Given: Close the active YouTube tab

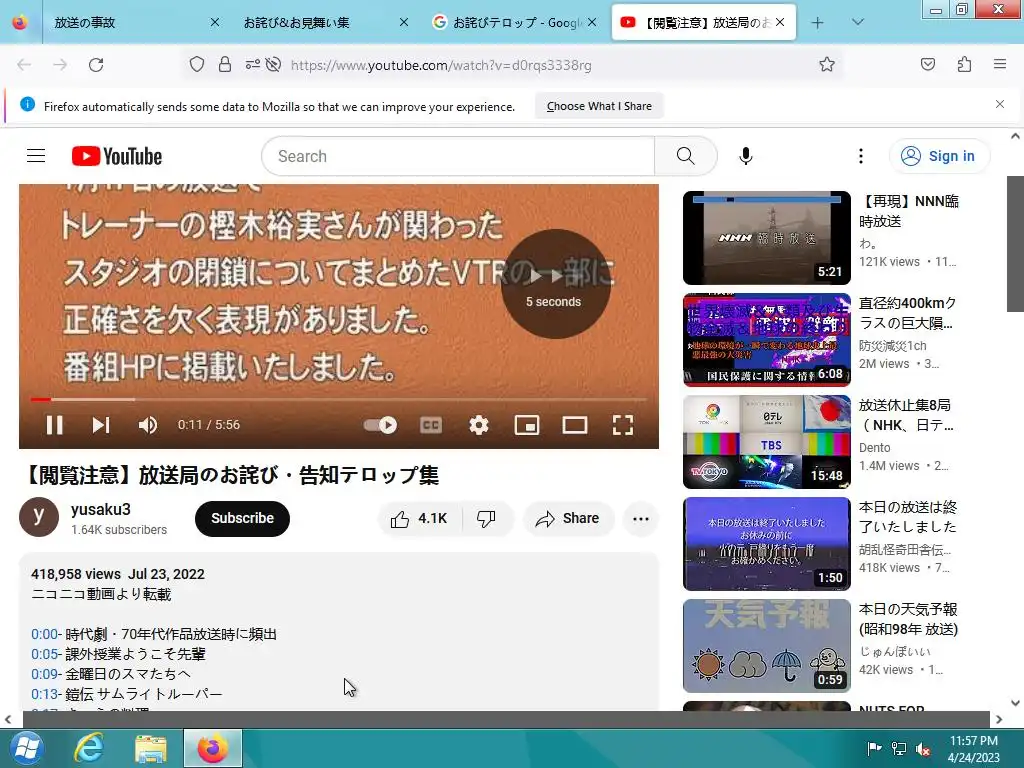Looking at the screenshot, I should coord(780,22).
